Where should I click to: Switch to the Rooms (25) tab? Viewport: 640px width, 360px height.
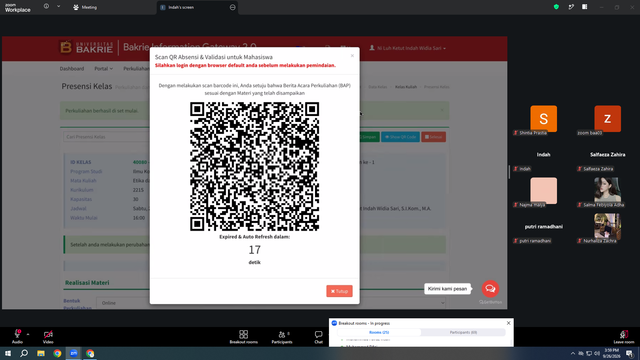(379, 332)
